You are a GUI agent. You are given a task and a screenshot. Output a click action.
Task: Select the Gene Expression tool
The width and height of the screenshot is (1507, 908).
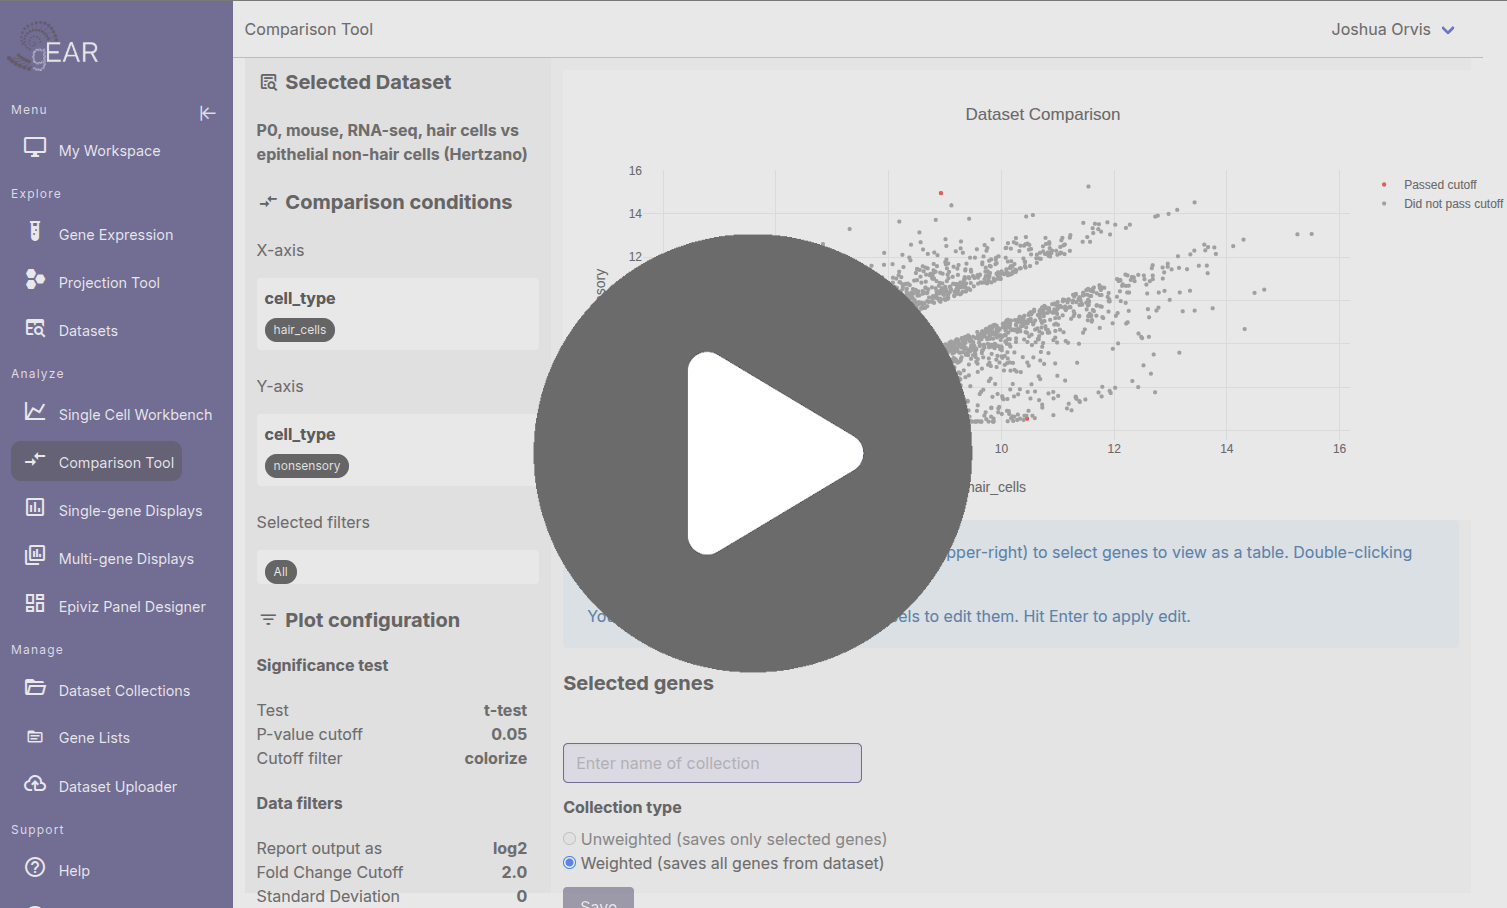[115, 234]
